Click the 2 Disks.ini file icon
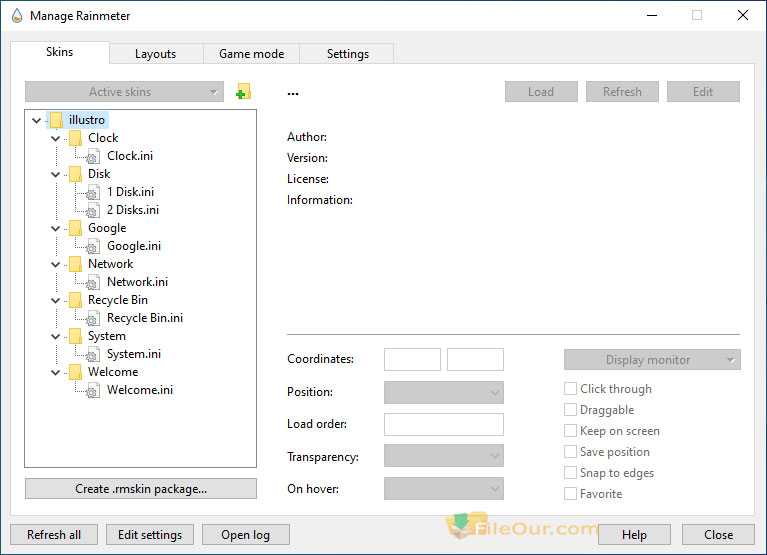 (93, 210)
